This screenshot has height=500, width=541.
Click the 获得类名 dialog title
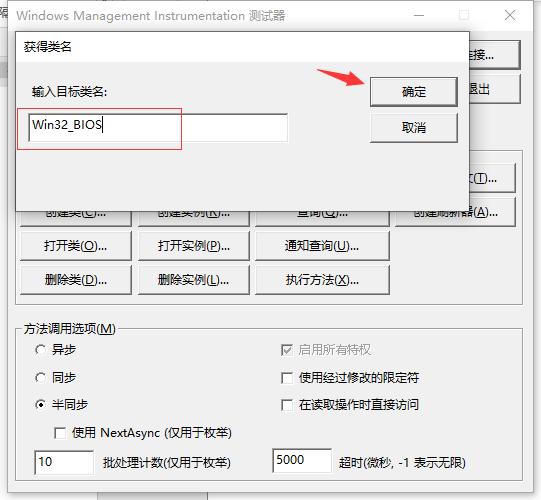48,47
